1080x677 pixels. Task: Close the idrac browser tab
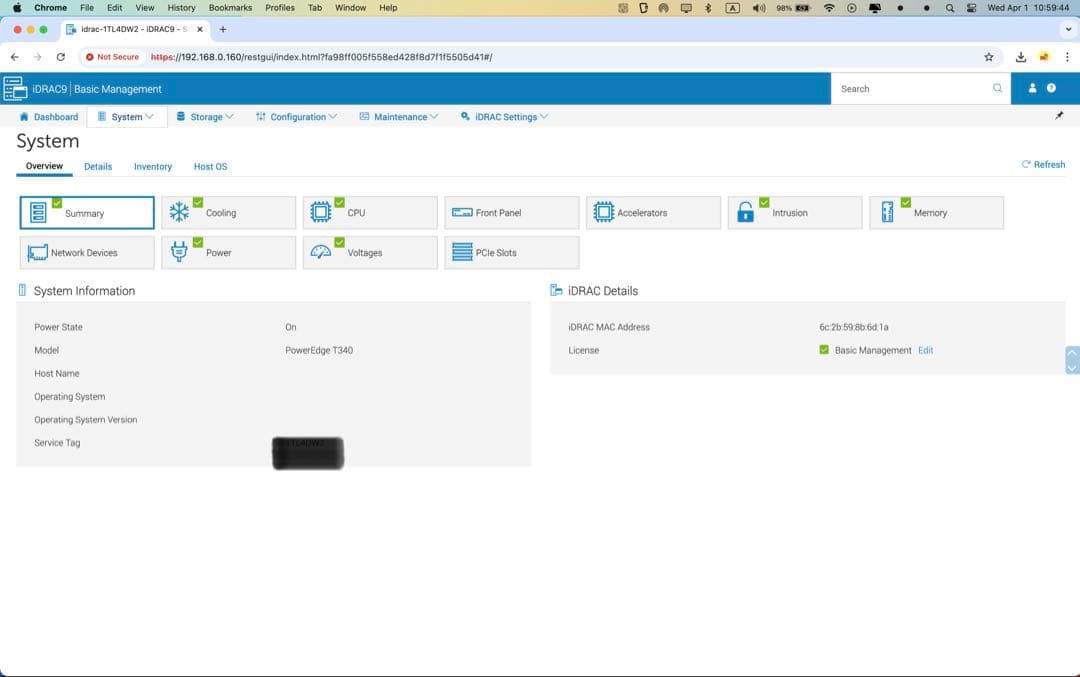click(200, 30)
